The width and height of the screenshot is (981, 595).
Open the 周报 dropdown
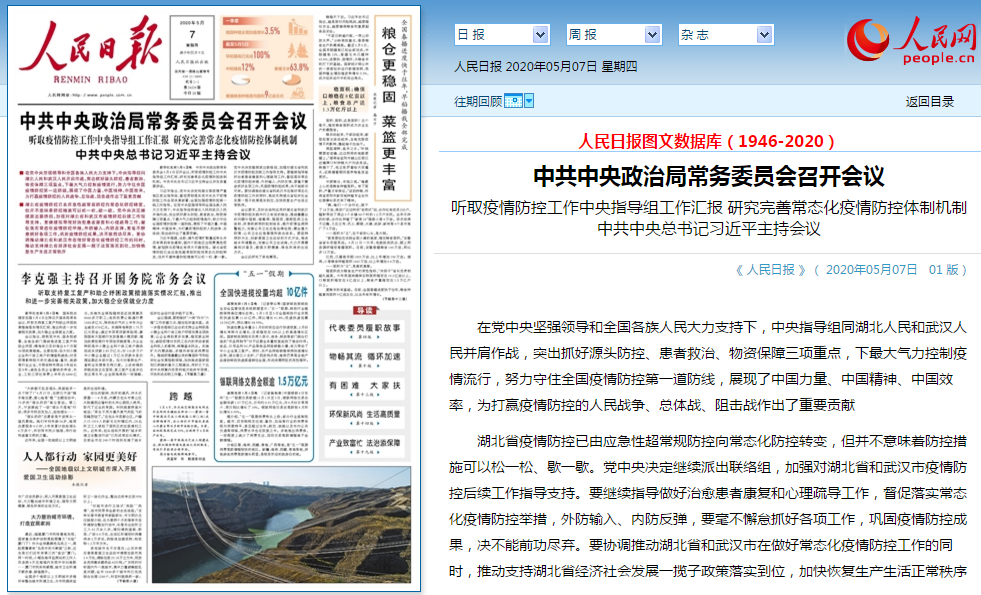tap(614, 34)
